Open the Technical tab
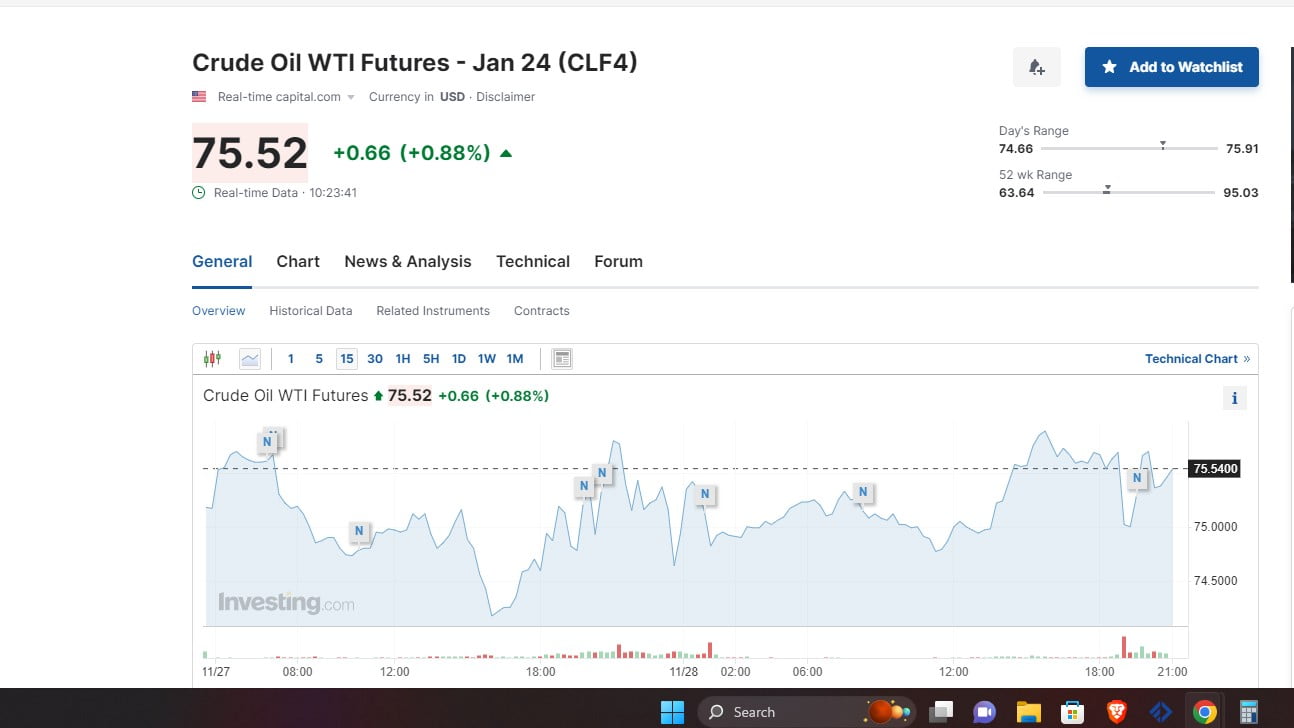 tap(533, 262)
